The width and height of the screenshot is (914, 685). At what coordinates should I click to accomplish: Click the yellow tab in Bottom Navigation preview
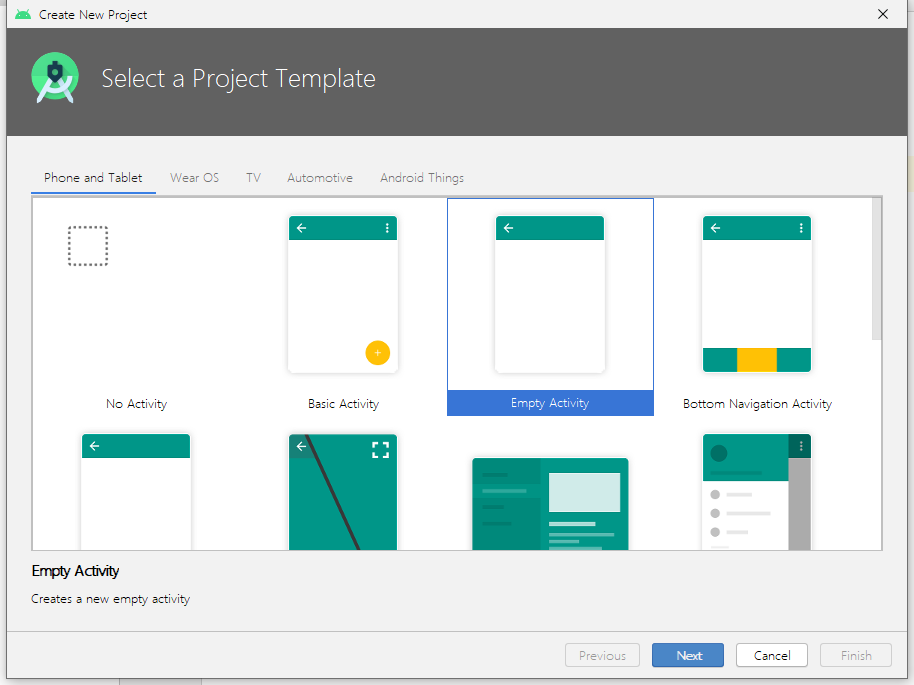[757, 360]
